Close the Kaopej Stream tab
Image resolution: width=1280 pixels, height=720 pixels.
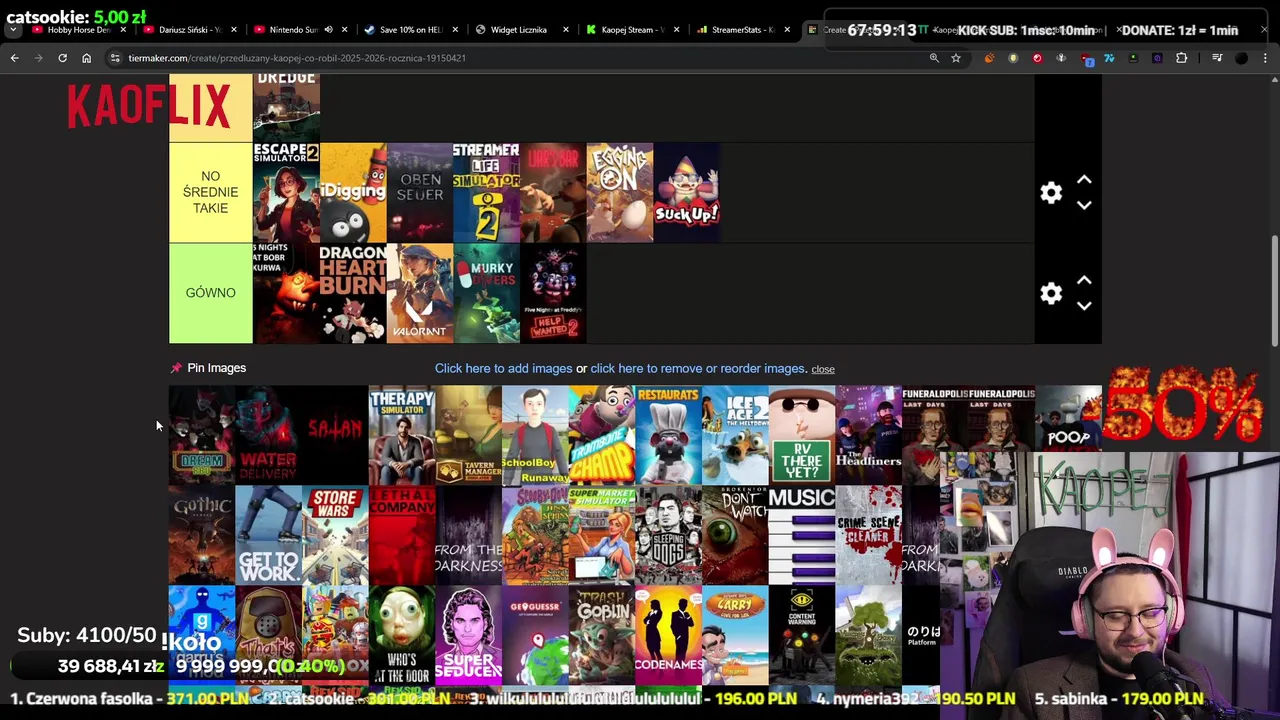[x=676, y=30]
